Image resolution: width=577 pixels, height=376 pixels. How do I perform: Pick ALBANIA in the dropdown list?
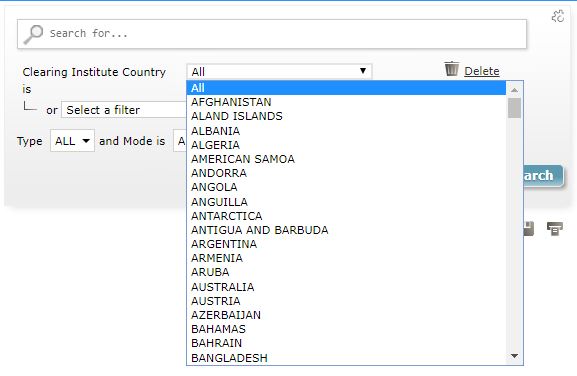coord(346,131)
